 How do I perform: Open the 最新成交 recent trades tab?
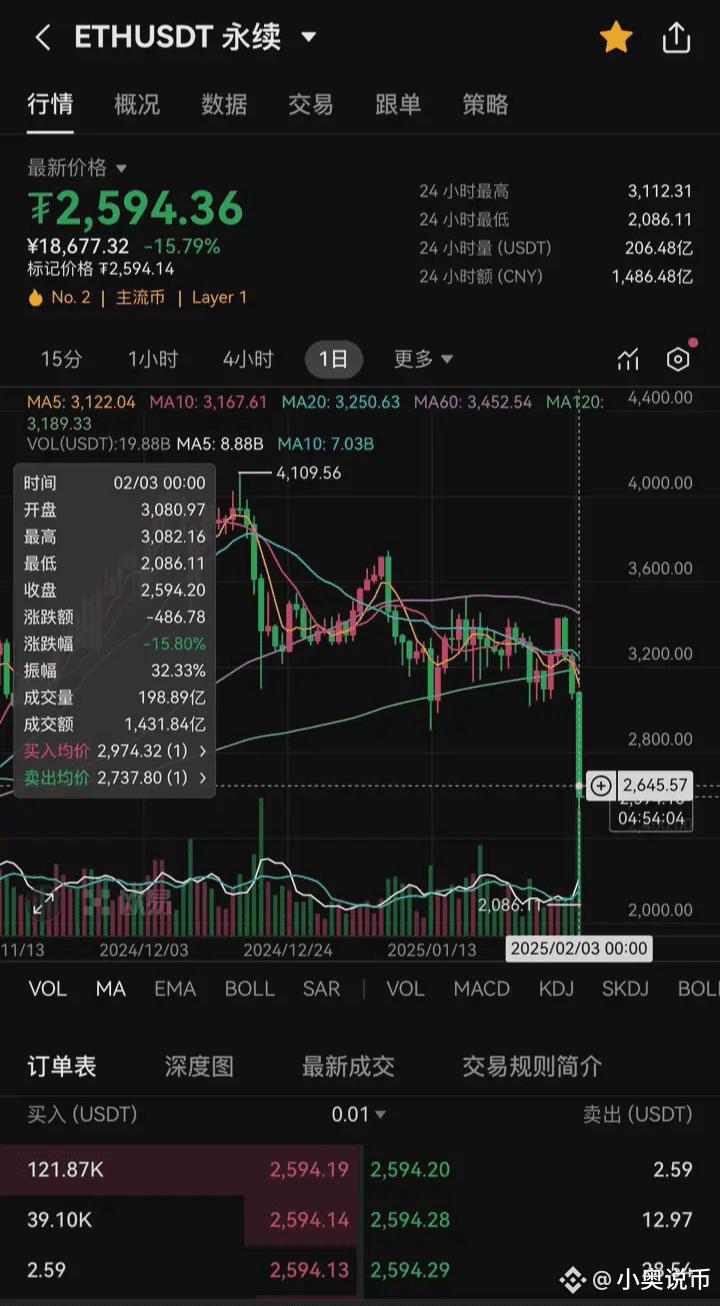pyautogui.click(x=348, y=1067)
